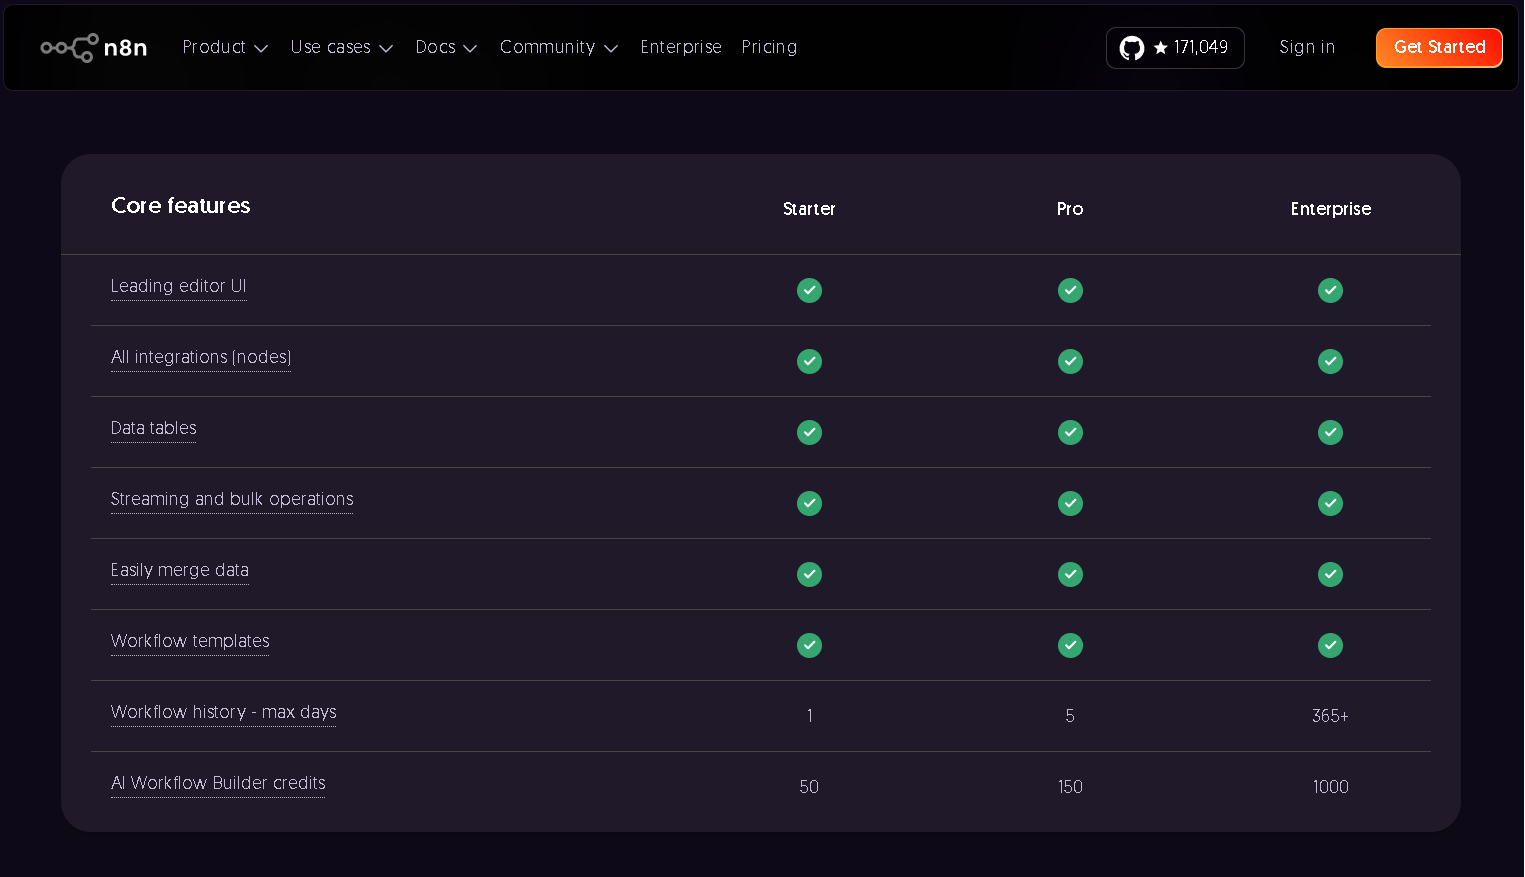
Task: Open Workflow history - max days info
Action: (x=223, y=712)
